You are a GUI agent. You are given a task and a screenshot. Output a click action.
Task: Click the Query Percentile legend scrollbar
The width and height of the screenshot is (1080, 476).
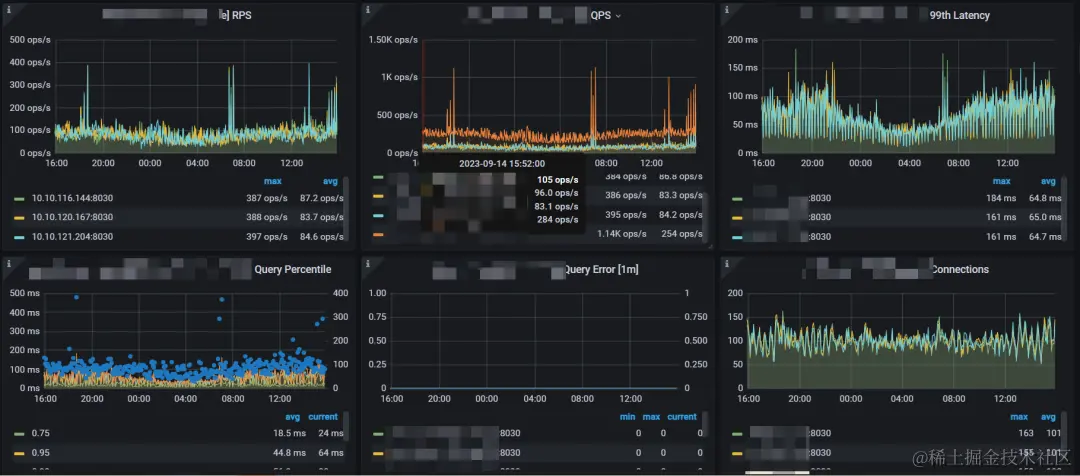tap(345, 427)
